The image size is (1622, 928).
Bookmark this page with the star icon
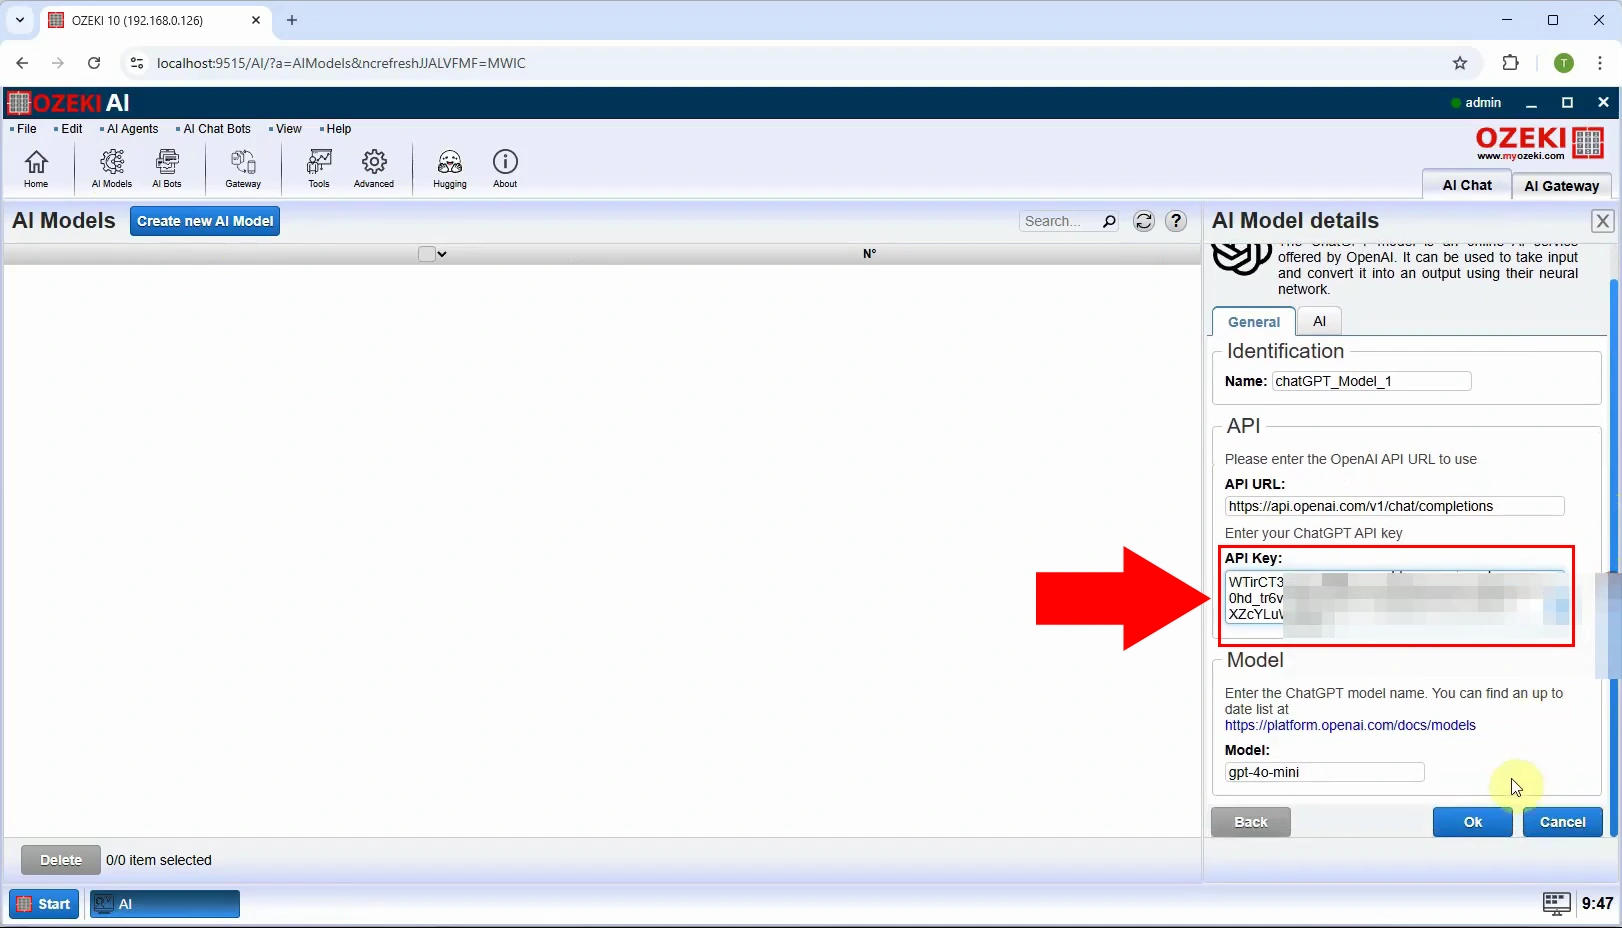[1460, 63]
